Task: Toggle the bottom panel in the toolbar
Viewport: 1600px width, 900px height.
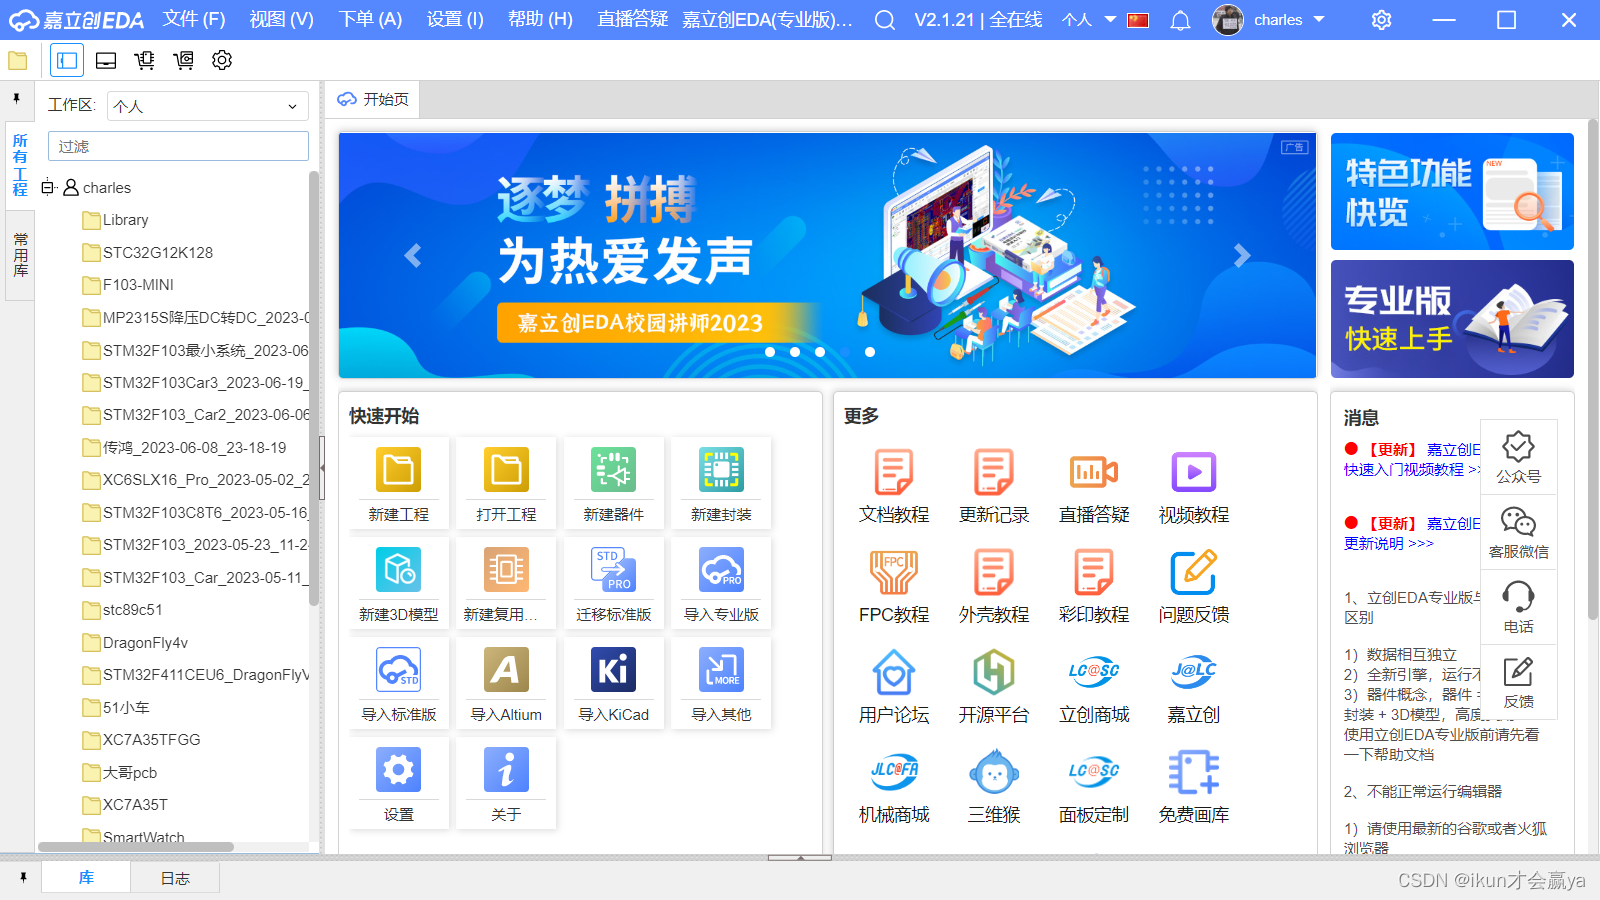Action: click(x=106, y=60)
